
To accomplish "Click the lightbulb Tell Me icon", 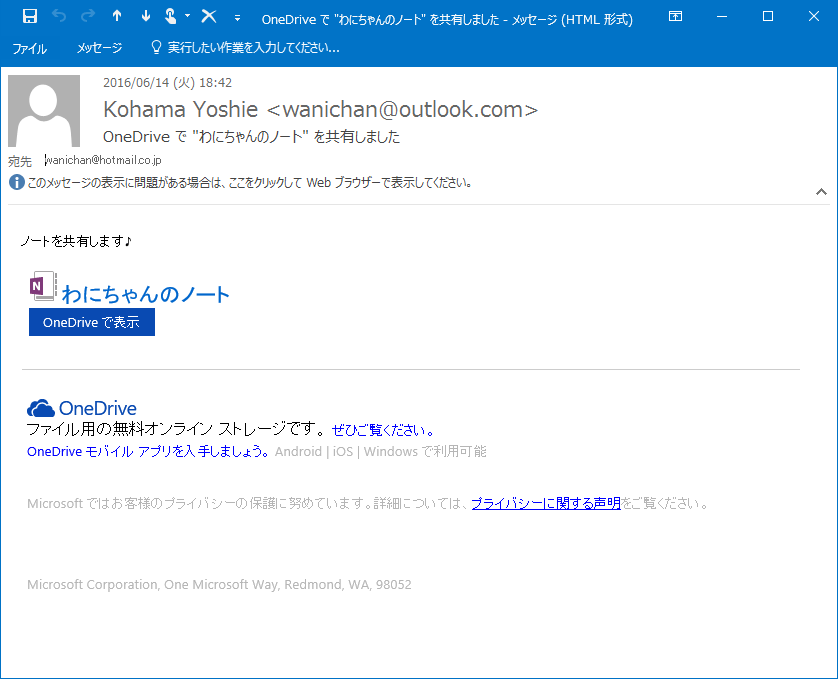I will pyautogui.click(x=156, y=47).
